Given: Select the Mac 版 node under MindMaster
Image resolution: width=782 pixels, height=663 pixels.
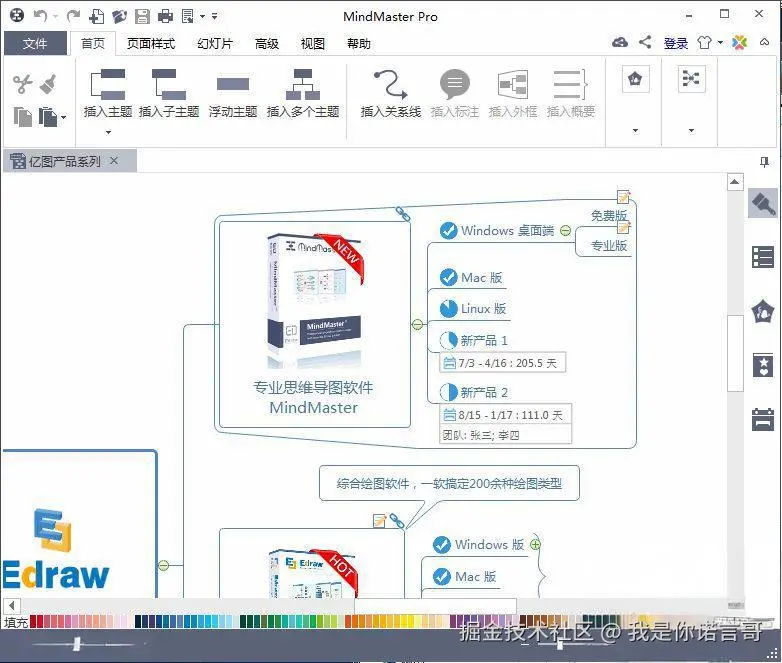Looking at the screenshot, I should (471, 277).
